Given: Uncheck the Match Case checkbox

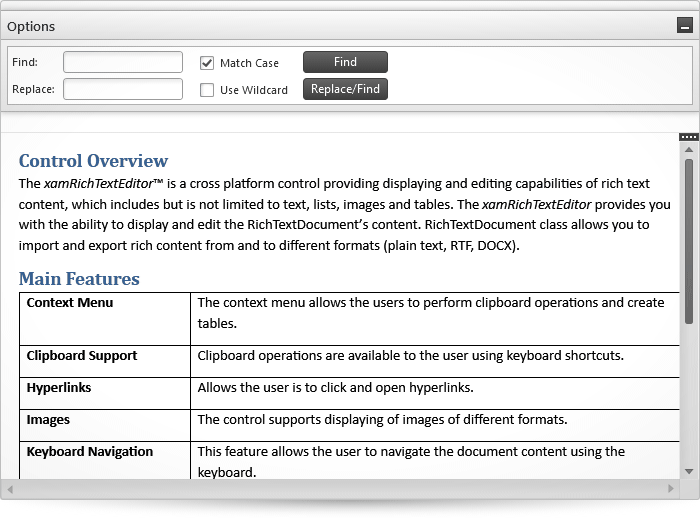Looking at the screenshot, I should 207,63.
